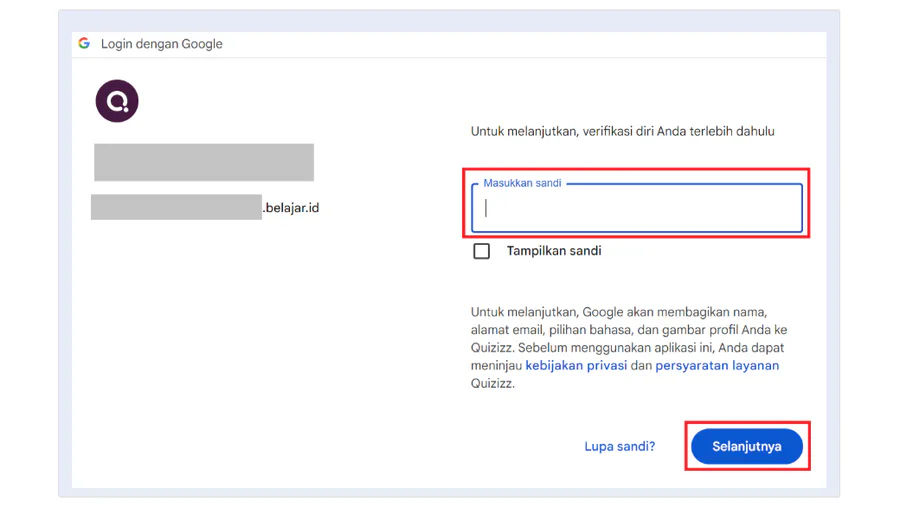Image resolution: width=900 pixels, height=507 pixels.
Task: Click the redacted email address block
Action: 176,208
